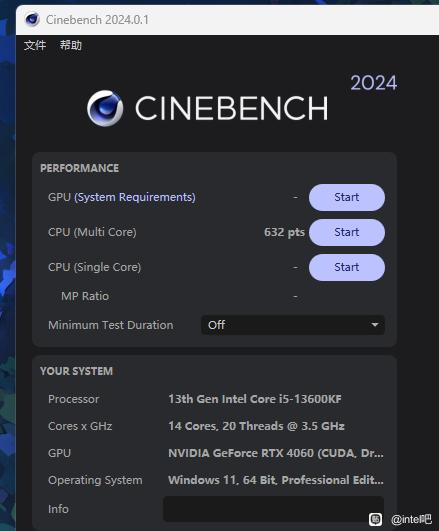Select the 632 pts multi core score
The width and height of the screenshot is (439, 531).
[284, 232]
